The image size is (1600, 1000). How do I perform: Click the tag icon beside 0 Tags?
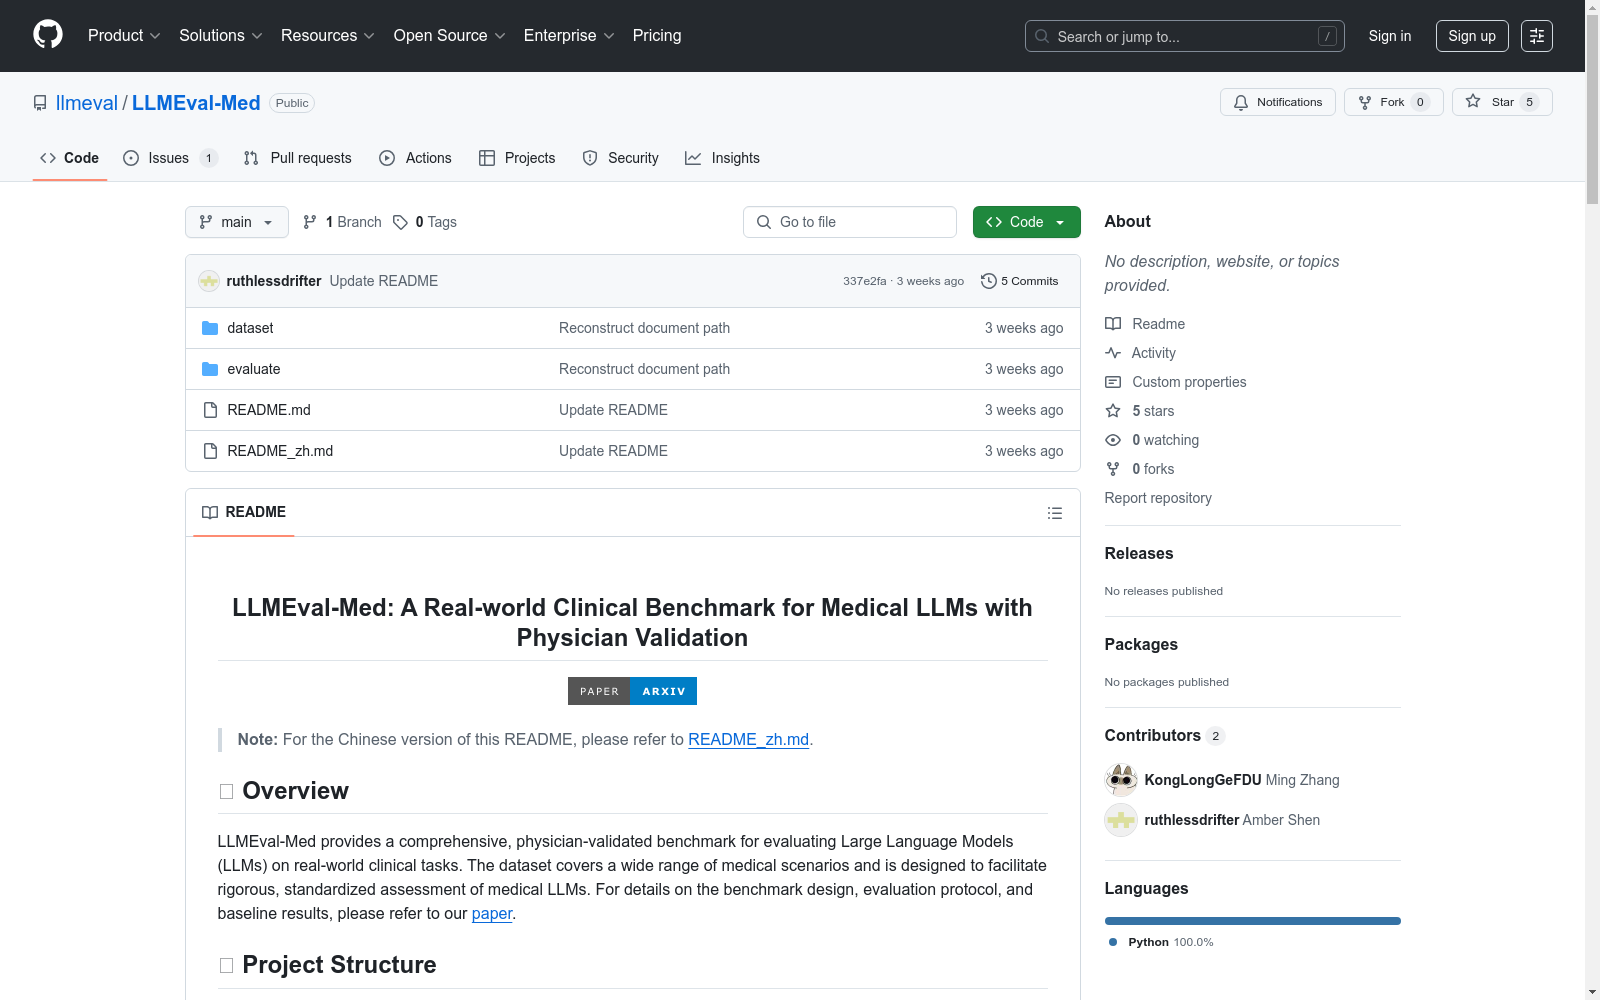coord(400,222)
